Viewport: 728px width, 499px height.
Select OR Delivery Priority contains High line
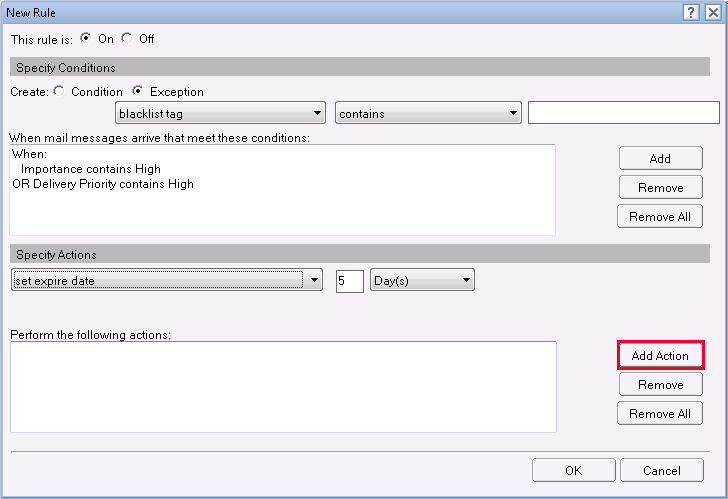click(103, 184)
